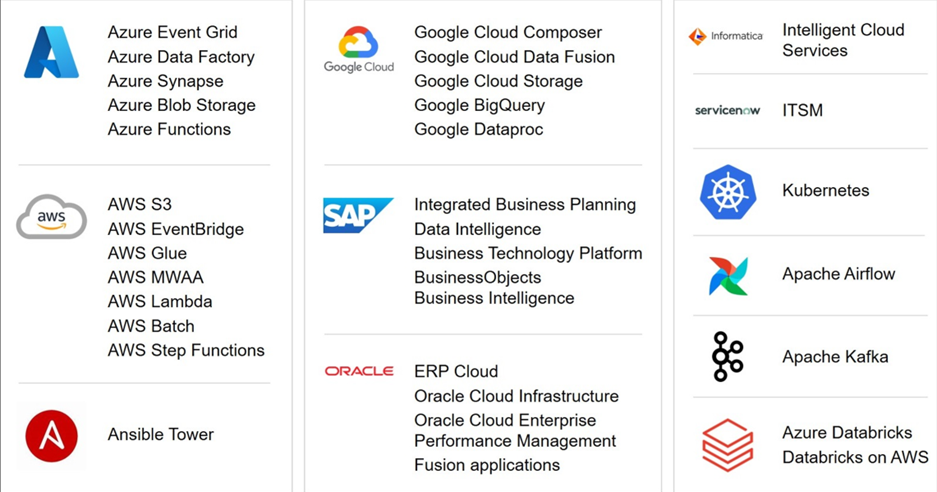Click the Informatica logo
The image size is (937, 492).
[x=726, y=36]
